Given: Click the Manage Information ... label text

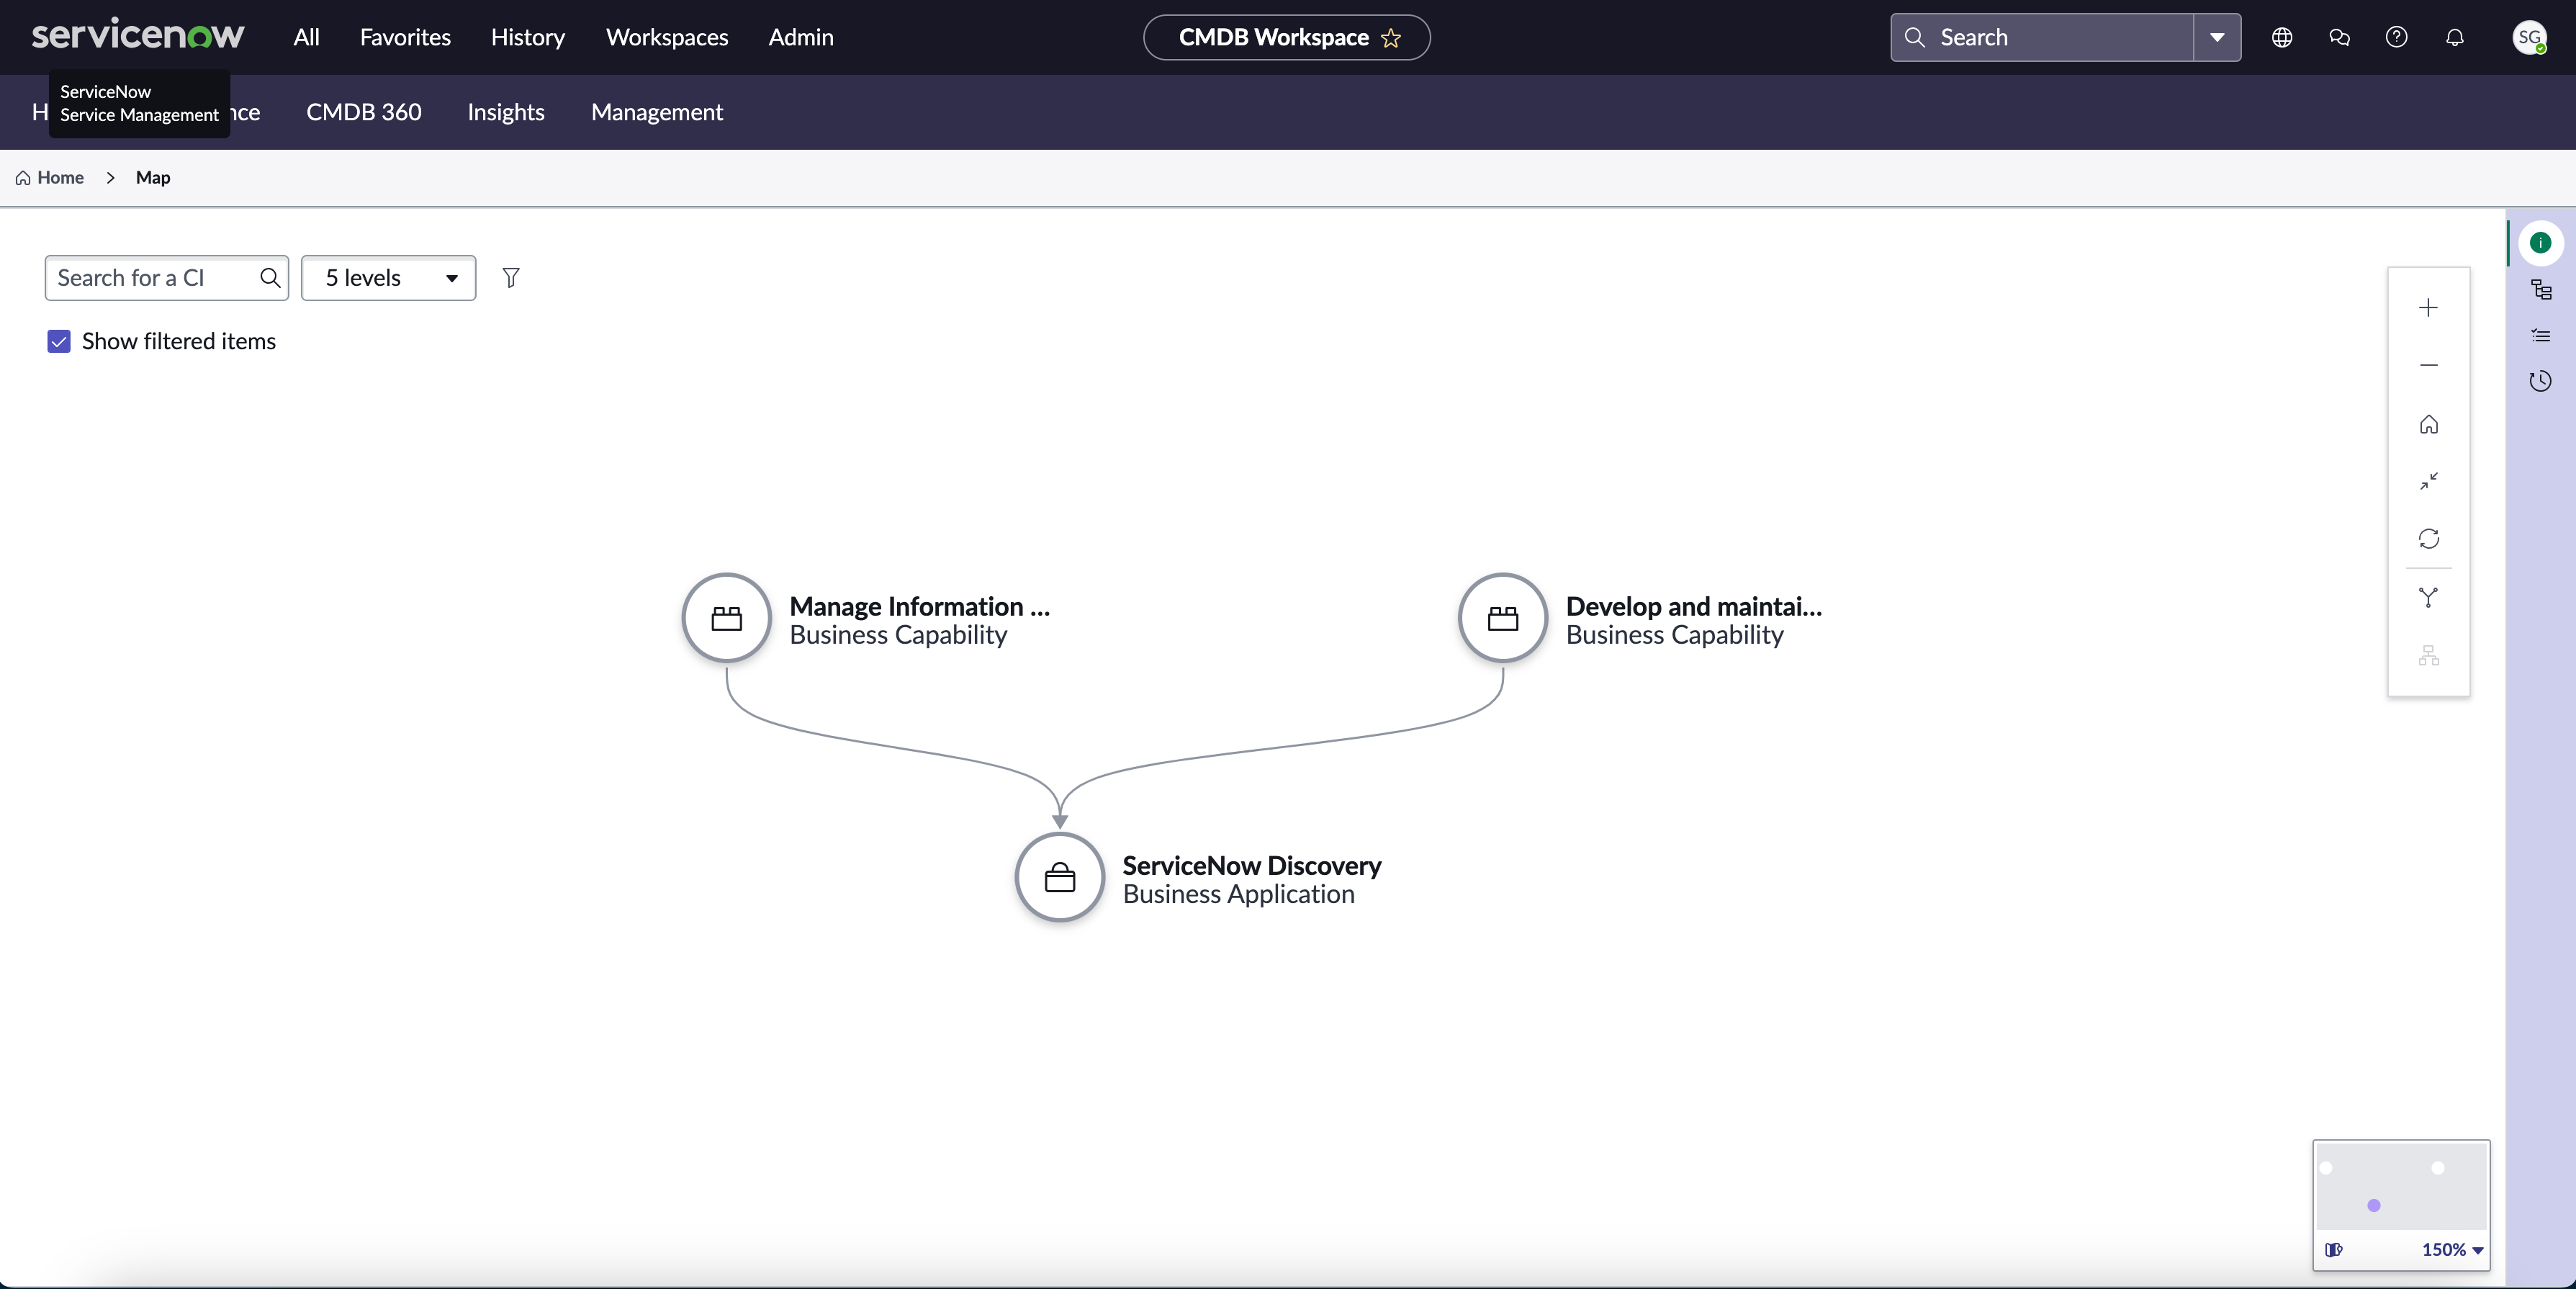Looking at the screenshot, I should [x=920, y=606].
